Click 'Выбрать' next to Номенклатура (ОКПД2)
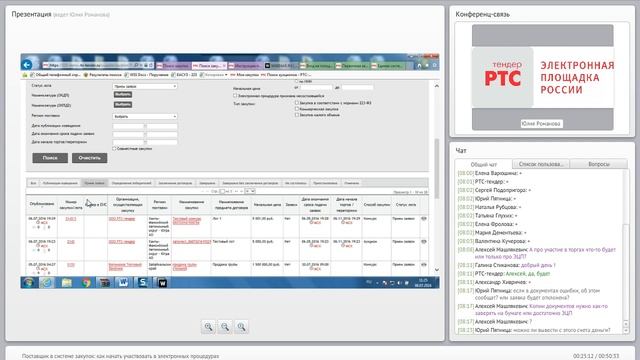This screenshot has height=360, width=640. (x=122, y=104)
